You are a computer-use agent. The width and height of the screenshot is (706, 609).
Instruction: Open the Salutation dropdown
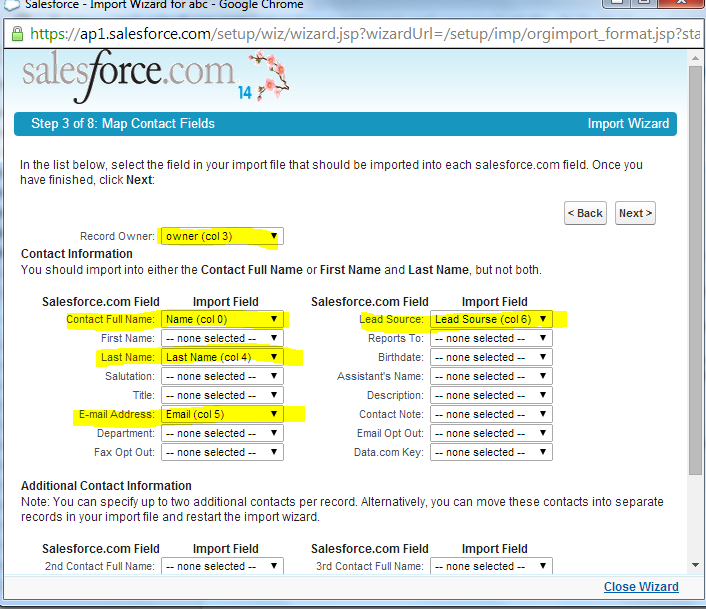(x=222, y=376)
